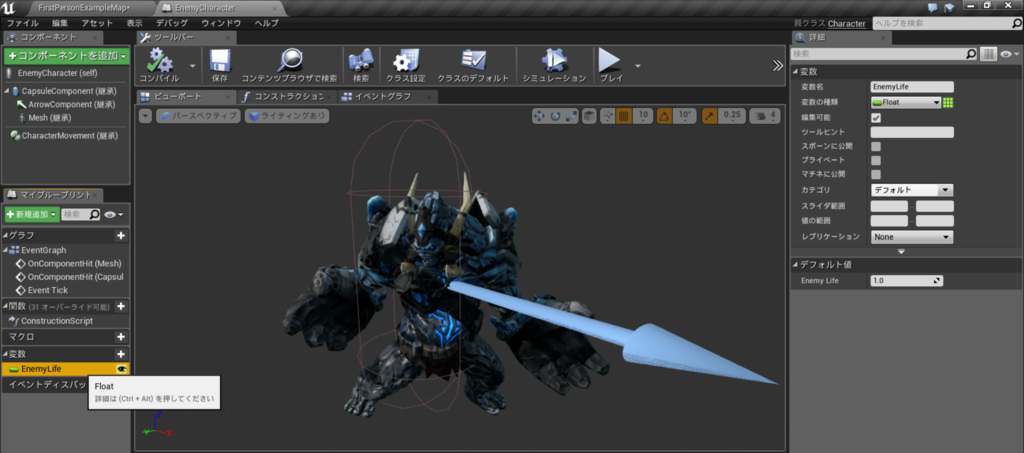This screenshot has width=1024, height=453.
Task: Click コンポーネントを追加 button
Action: 67,56
